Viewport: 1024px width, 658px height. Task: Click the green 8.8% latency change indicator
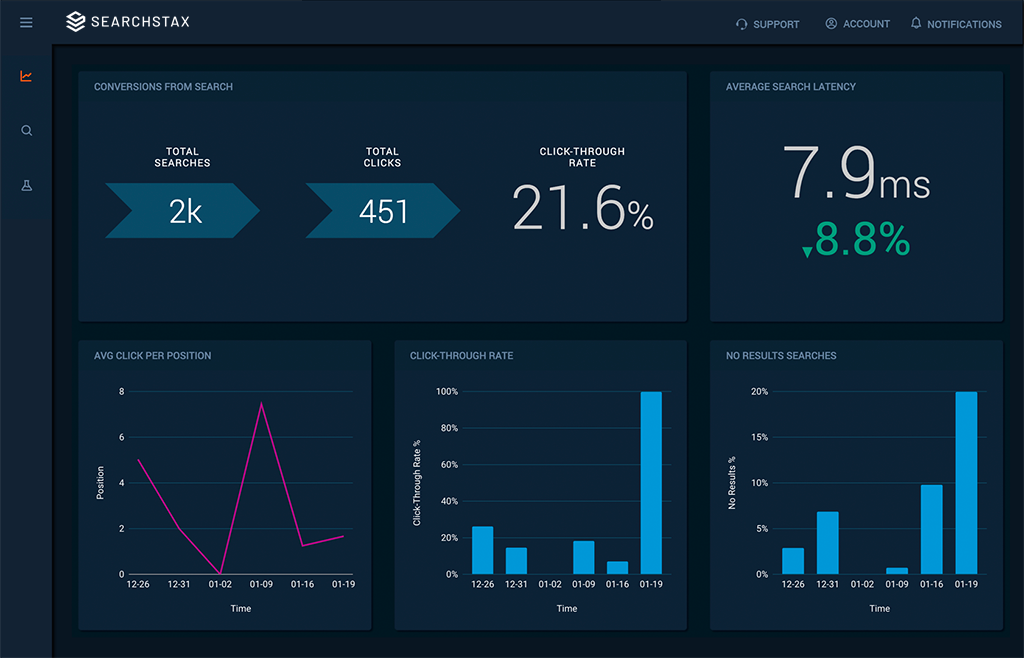pyautogui.click(x=857, y=241)
